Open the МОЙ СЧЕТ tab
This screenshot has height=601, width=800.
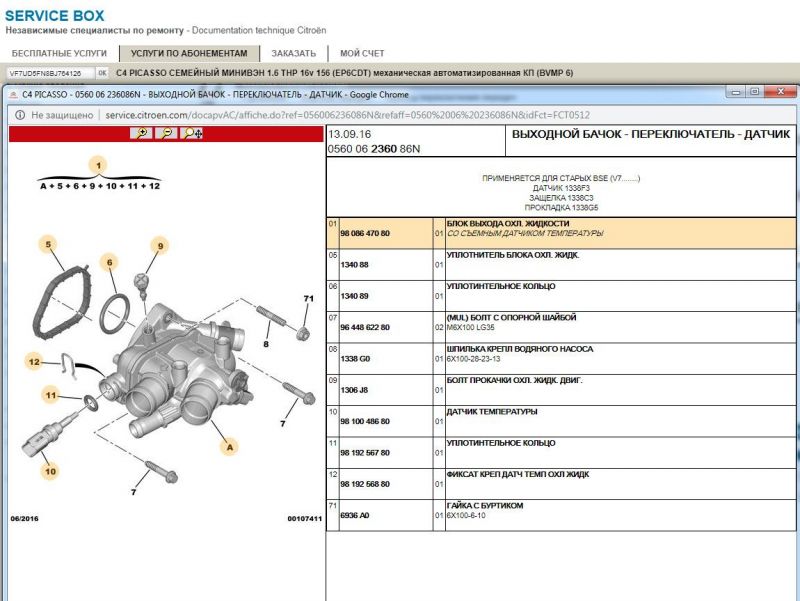[362, 53]
